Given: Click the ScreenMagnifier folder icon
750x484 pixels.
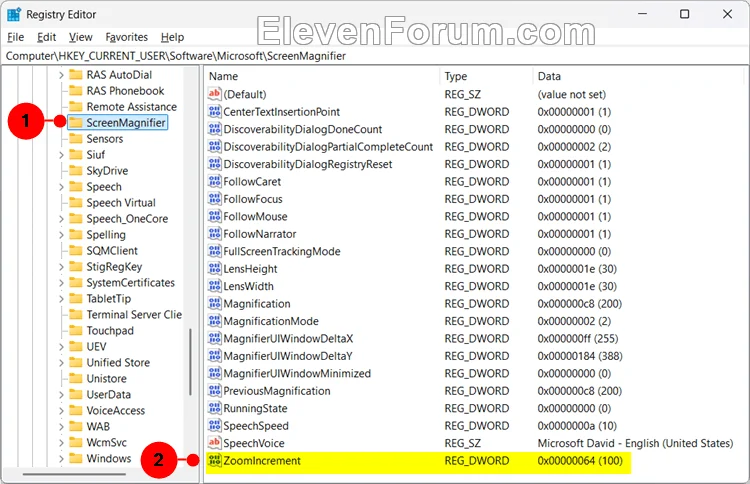Looking at the screenshot, I should point(76,122).
